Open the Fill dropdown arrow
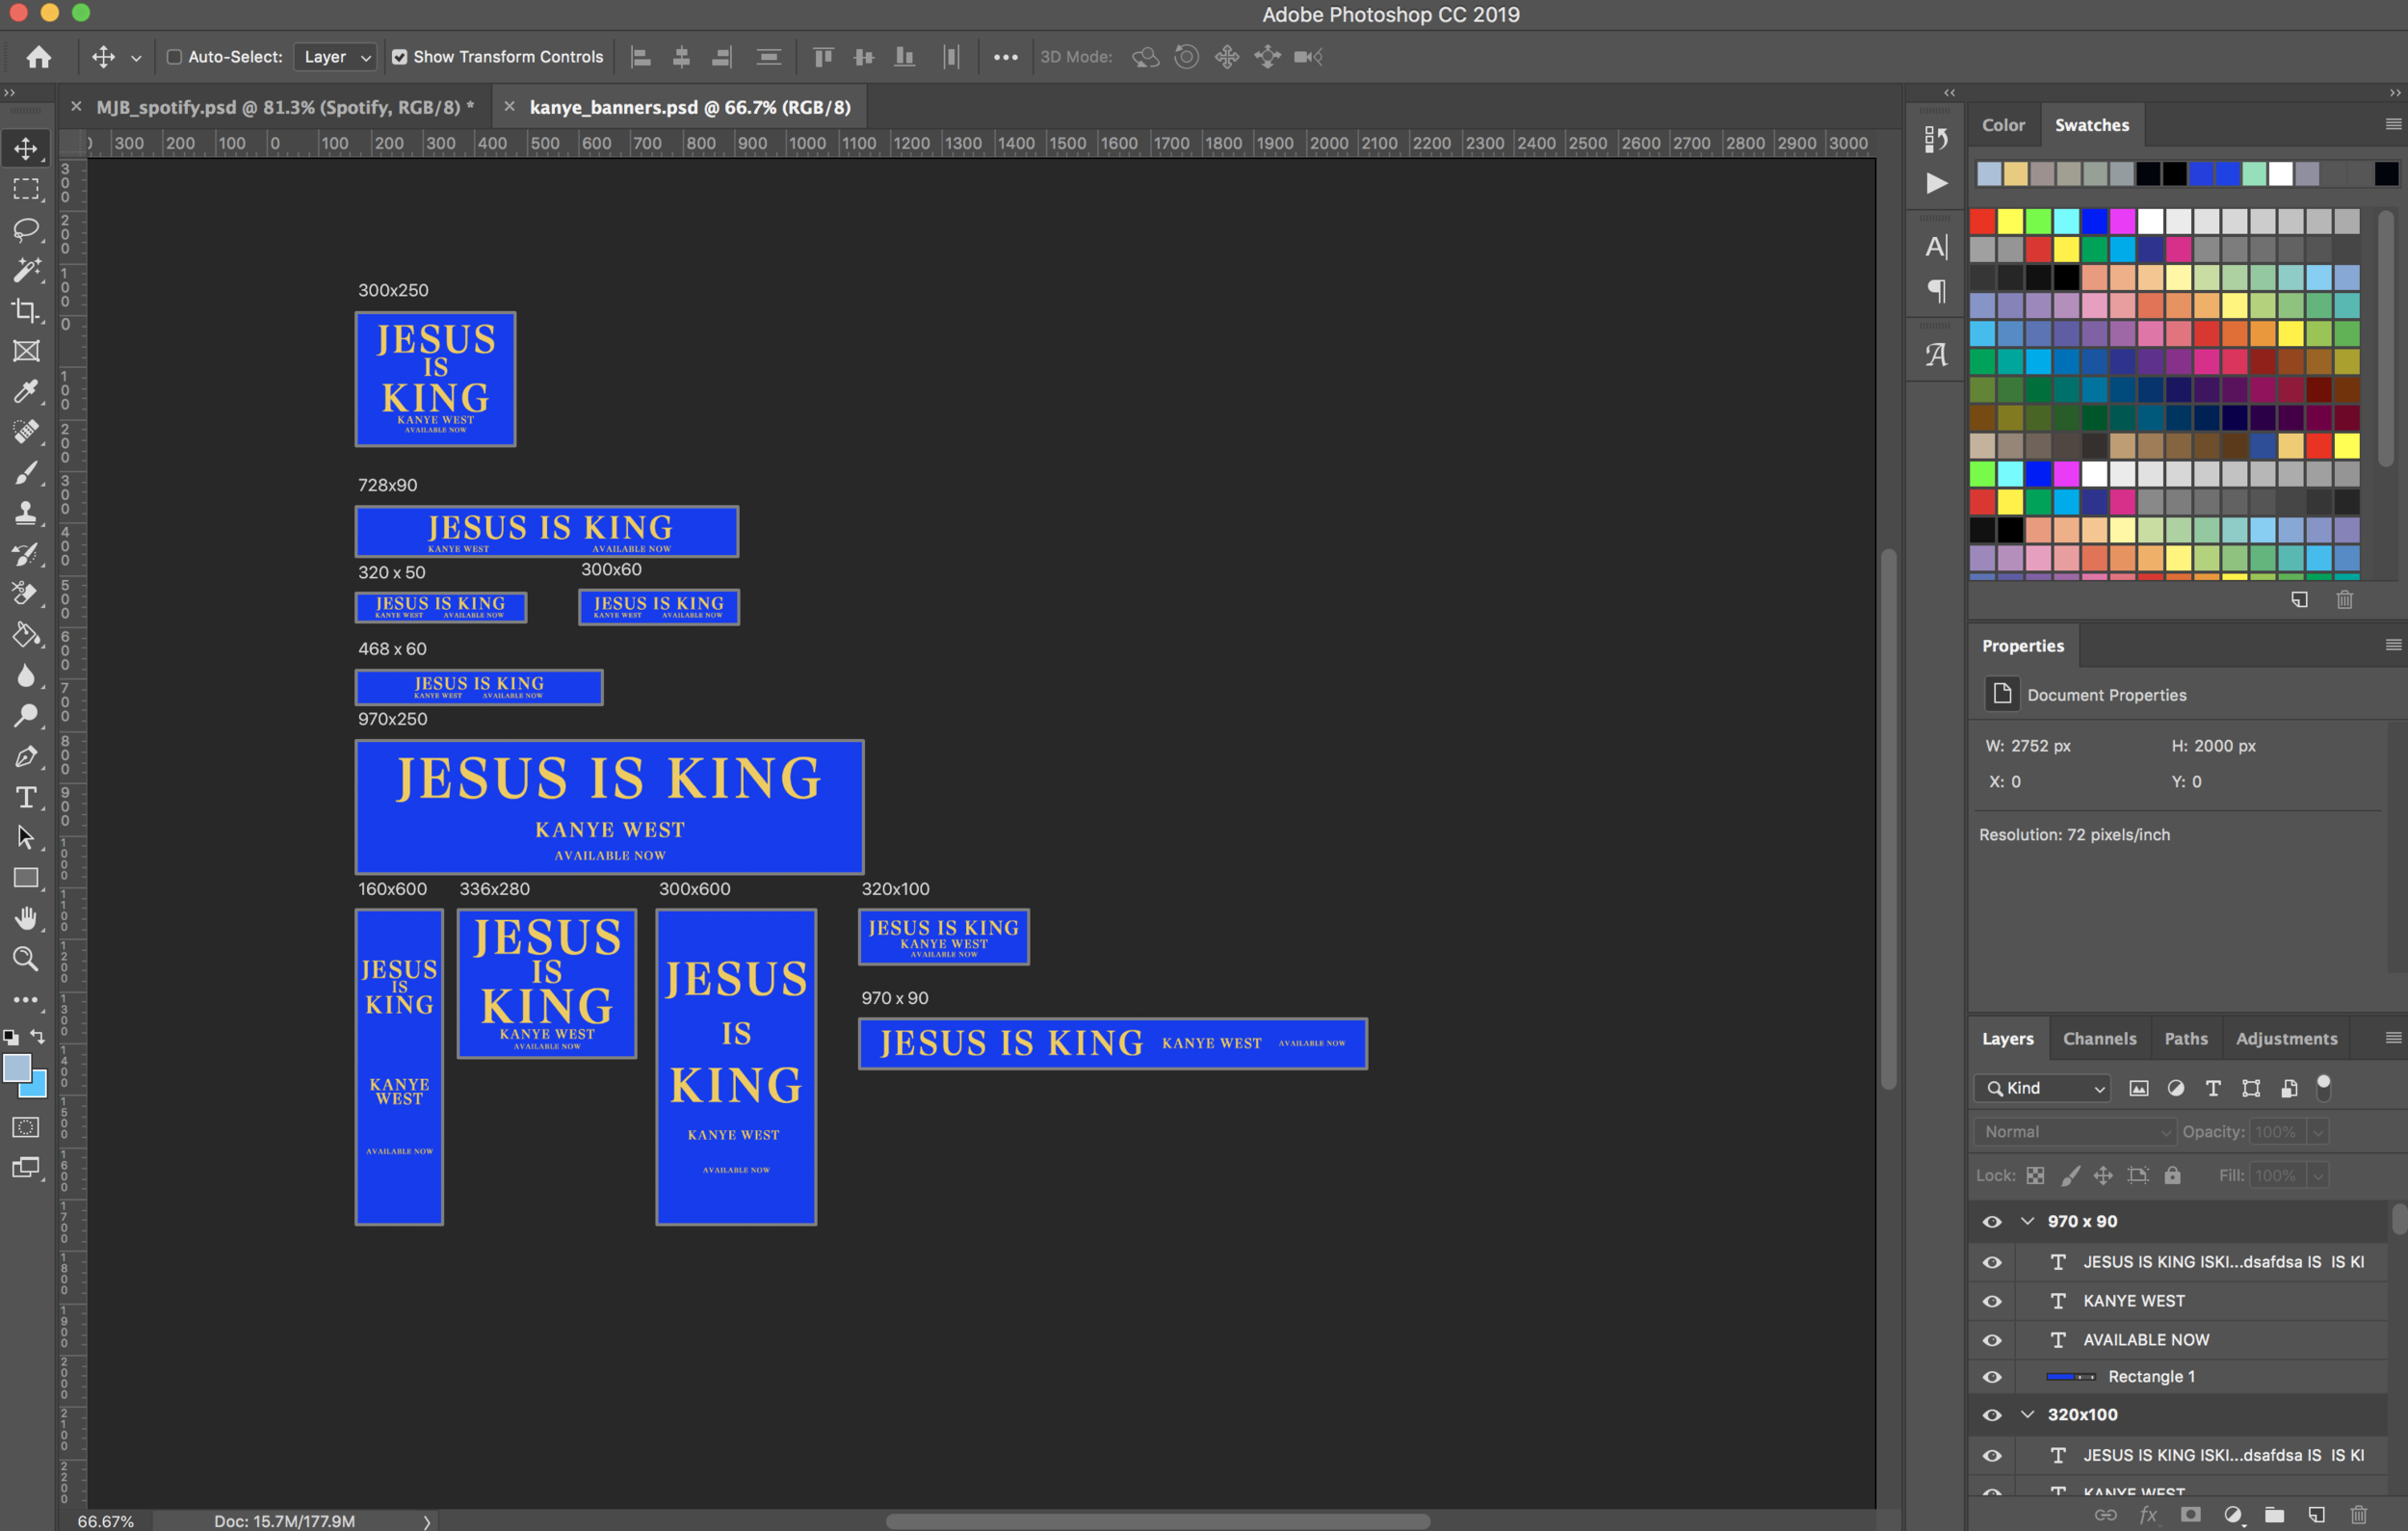Screen dimensions: 2408x1531 (x=2318, y=1176)
